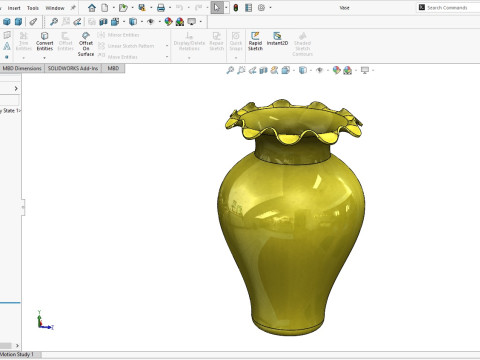Screen dimensions: 480x360
Task: Click the Mirror Entities command
Action: click(x=119, y=35)
